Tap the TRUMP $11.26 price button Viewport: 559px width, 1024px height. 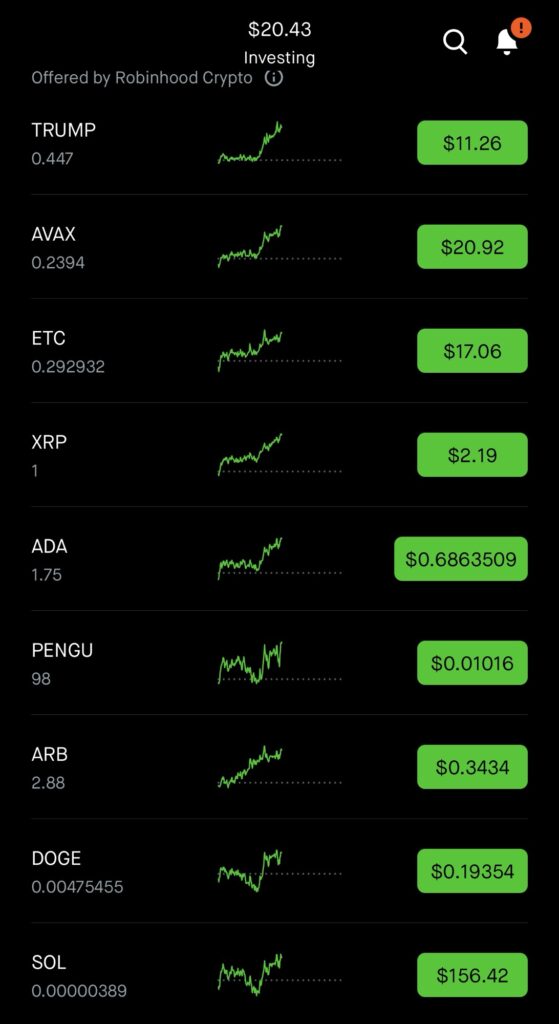coord(472,142)
